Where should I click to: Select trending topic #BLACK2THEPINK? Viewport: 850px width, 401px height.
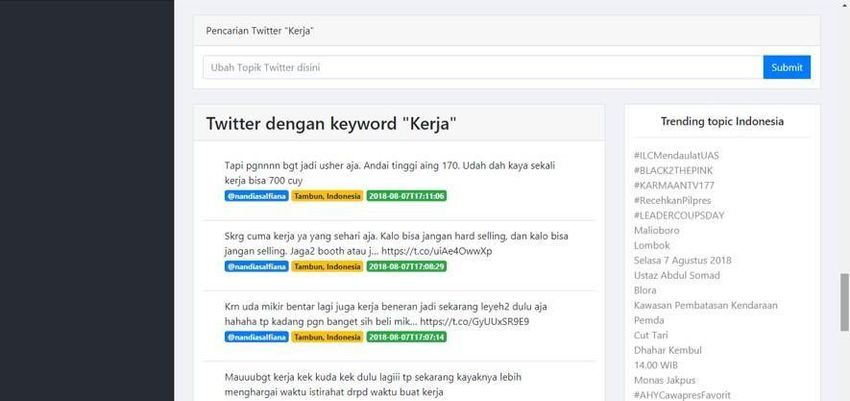click(x=673, y=171)
